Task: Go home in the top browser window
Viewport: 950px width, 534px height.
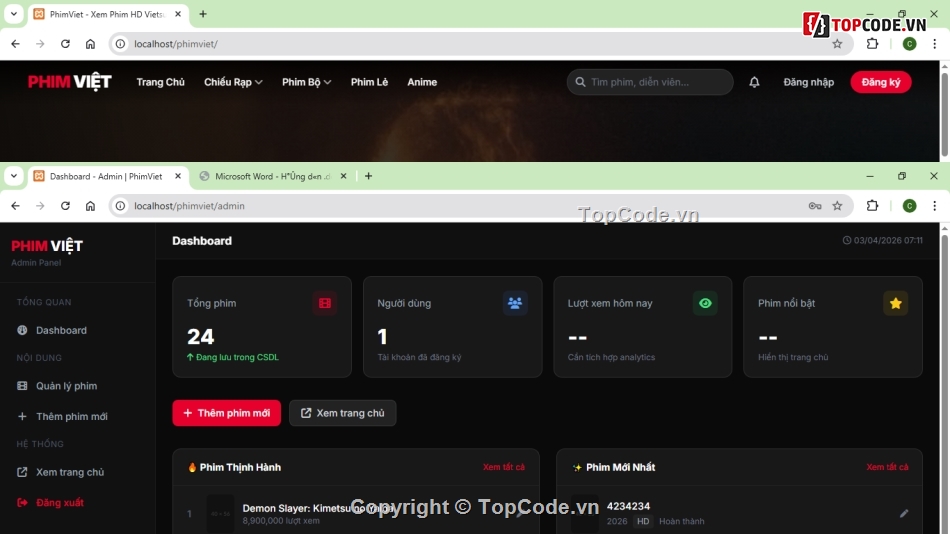Action: [x=90, y=44]
